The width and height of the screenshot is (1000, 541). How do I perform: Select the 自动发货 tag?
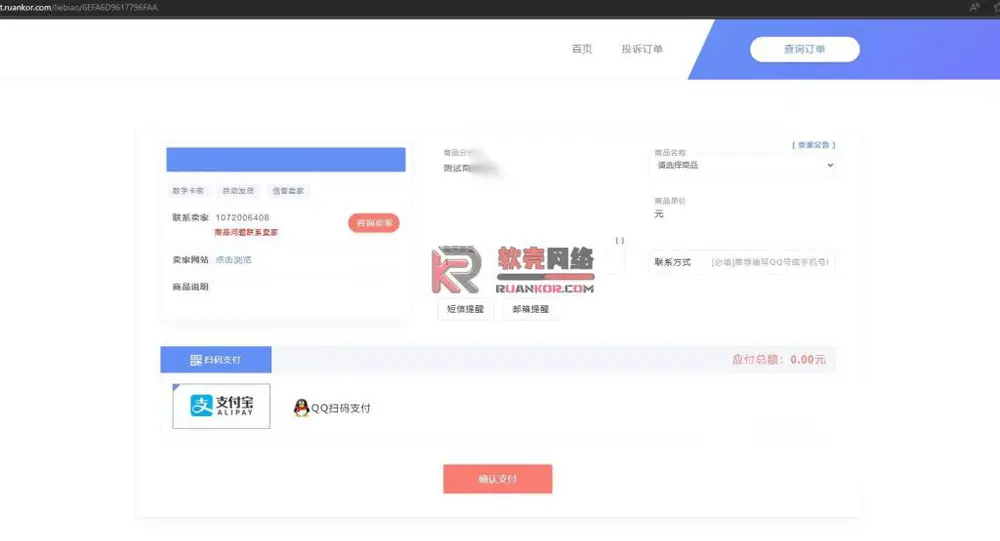point(238,191)
